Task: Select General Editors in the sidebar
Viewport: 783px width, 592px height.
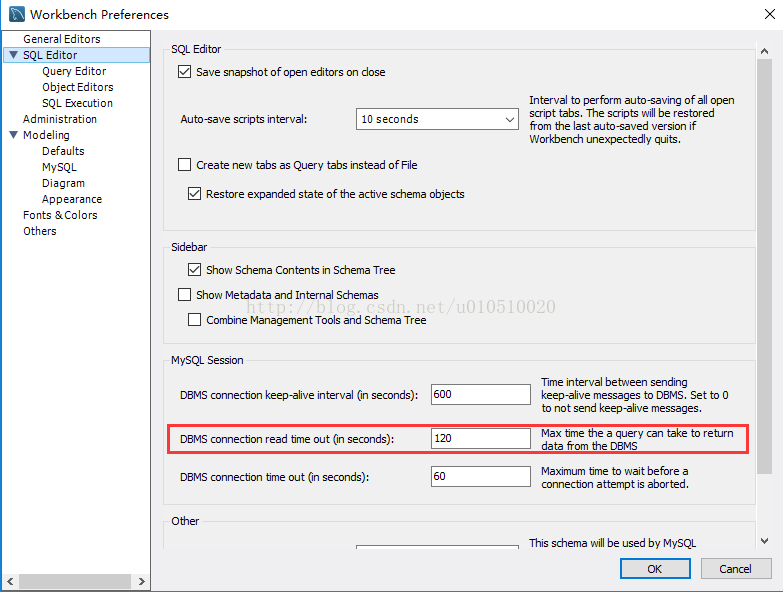Action: 61,39
